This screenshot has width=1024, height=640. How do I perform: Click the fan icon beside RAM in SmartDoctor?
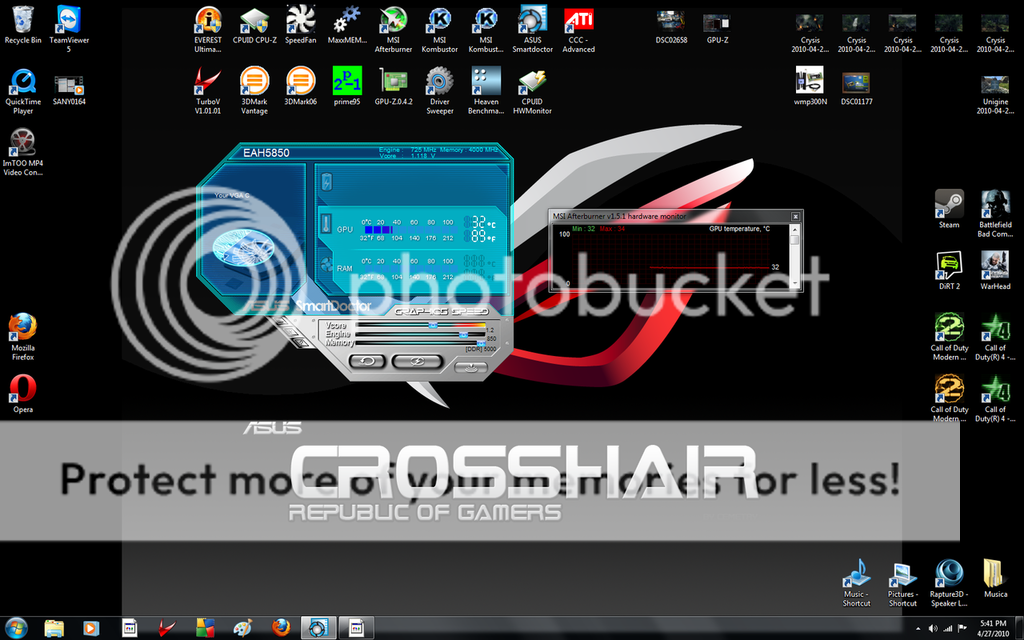[x=326, y=264]
